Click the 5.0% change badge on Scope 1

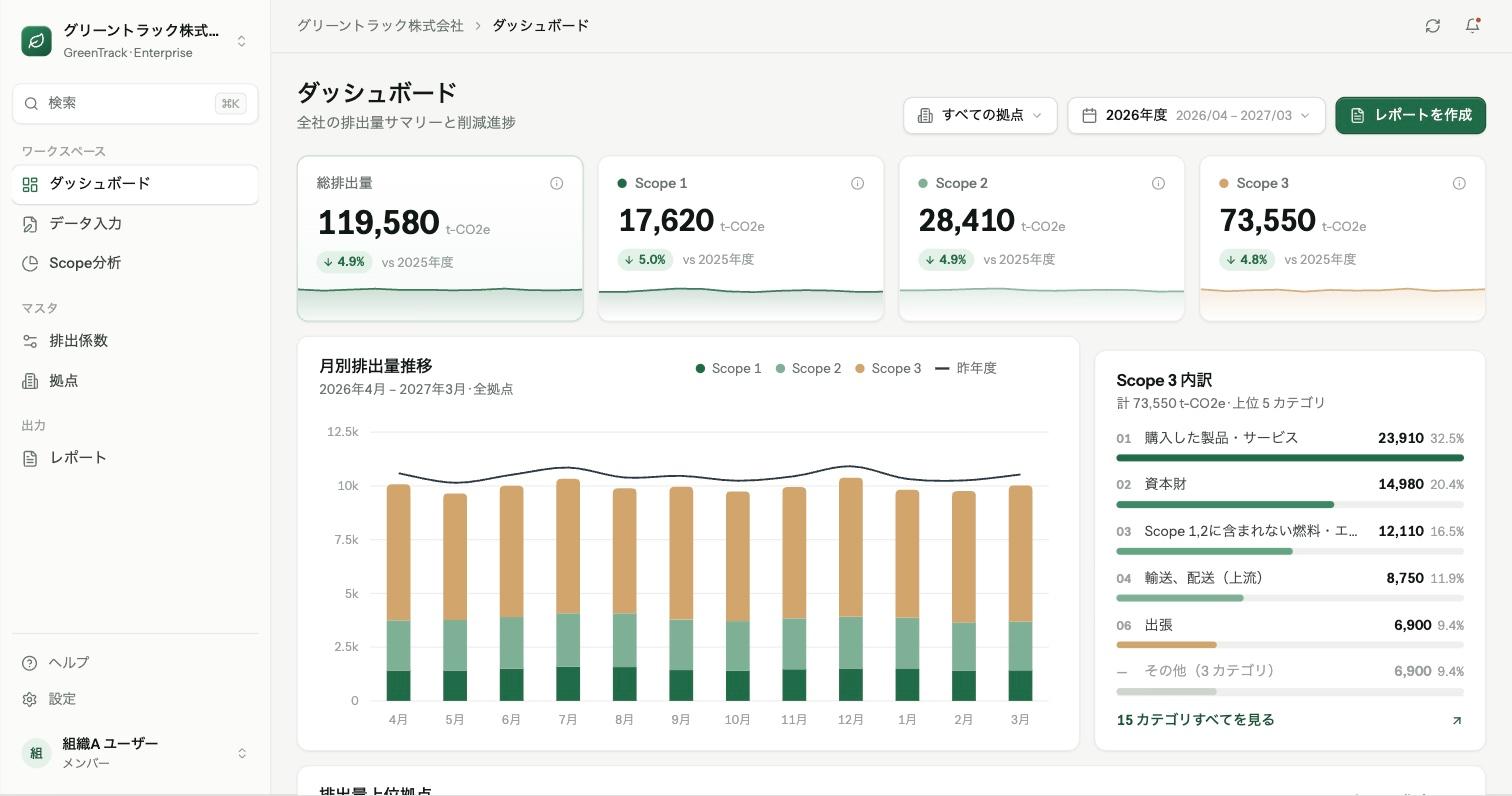click(646, 259)
